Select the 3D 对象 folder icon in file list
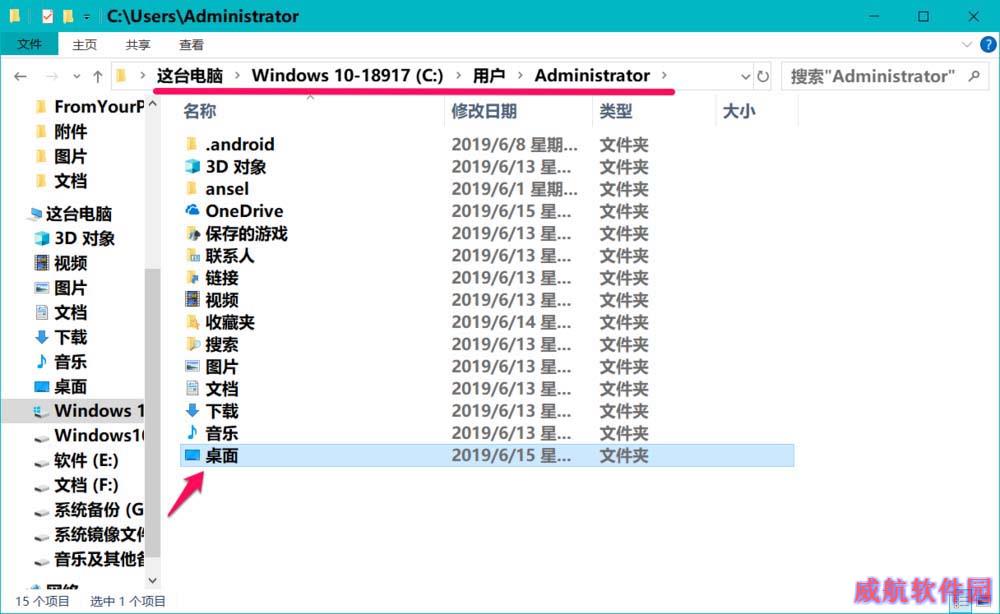This screenshot has height=614, width=1000. point(192,166)
